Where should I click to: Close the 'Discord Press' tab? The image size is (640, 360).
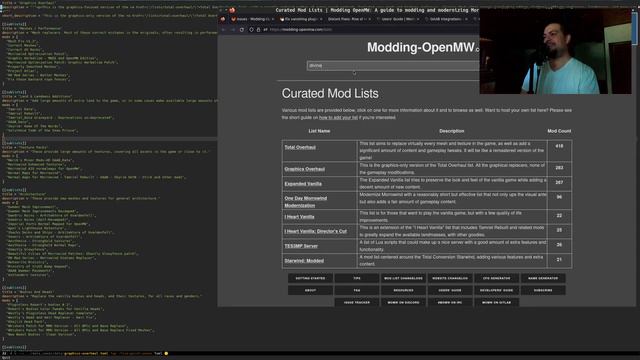370,19
